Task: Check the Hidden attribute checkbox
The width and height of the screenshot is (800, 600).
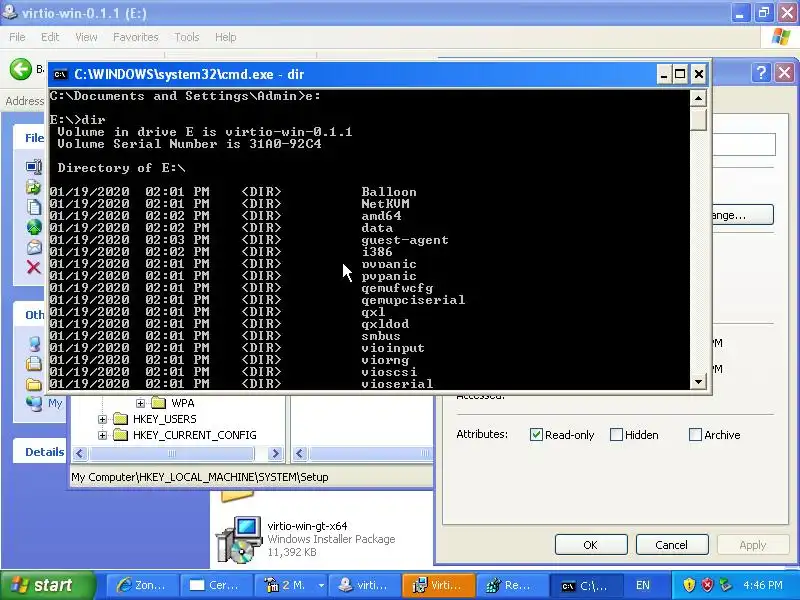Action: [616, 435]
